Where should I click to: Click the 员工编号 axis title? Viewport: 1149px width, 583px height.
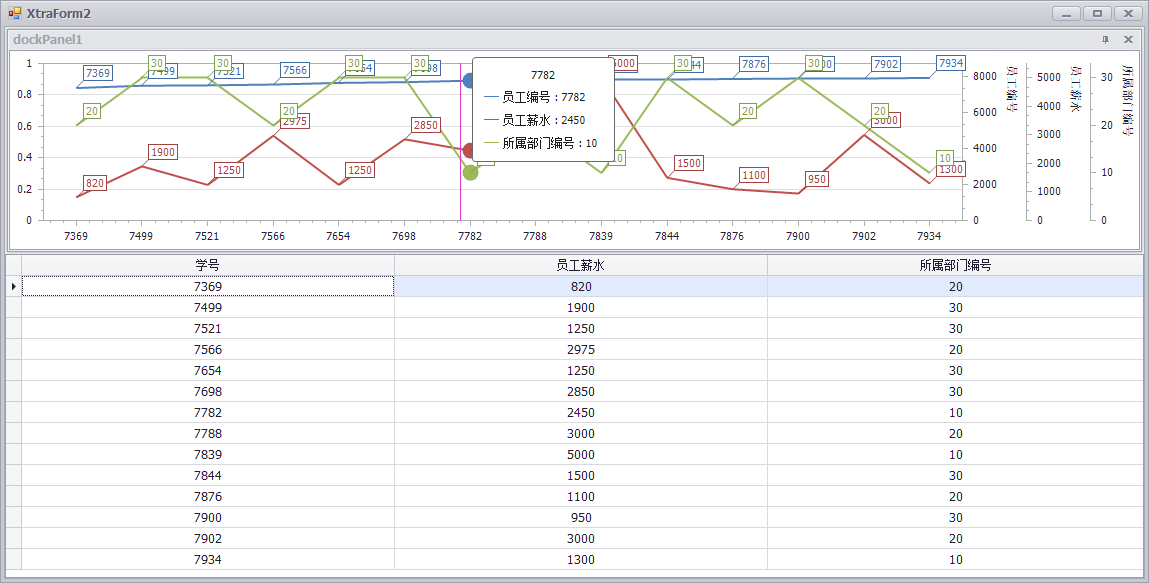1012,88
